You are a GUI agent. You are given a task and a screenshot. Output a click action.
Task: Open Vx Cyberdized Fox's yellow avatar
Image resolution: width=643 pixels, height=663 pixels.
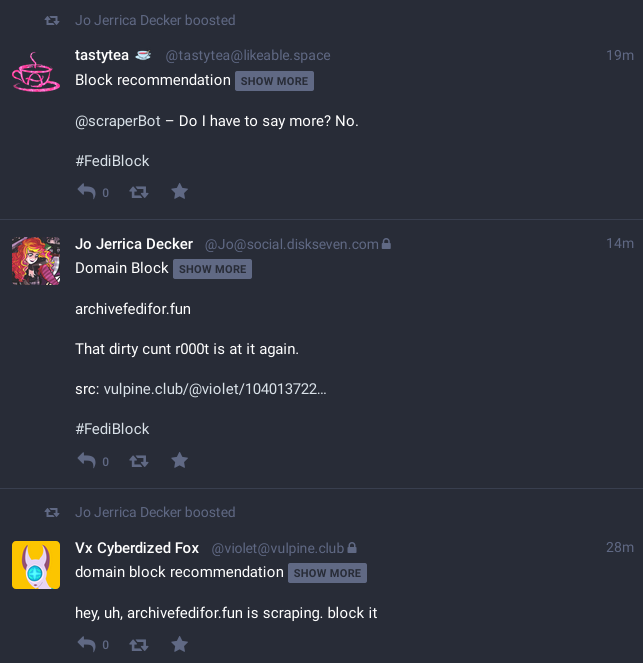36,565
